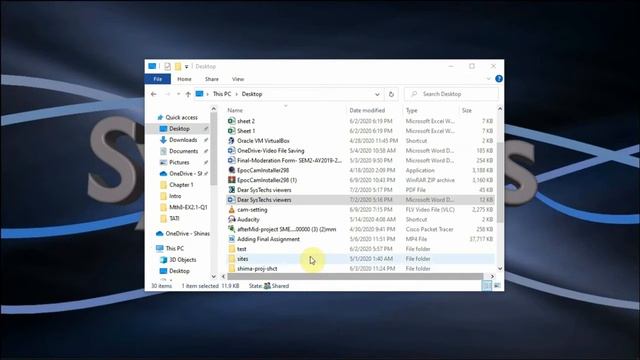Screen dimensions: 640x360
Task: Select the test folder icon
Action: pyautogui.click(x=231, y=249)
